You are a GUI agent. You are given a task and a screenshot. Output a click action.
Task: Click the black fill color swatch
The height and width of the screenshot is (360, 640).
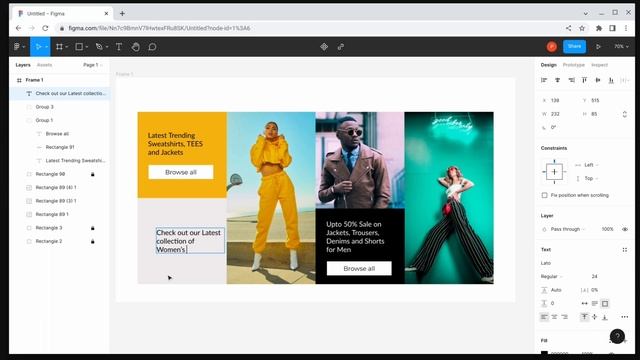(x=544, y=353)
